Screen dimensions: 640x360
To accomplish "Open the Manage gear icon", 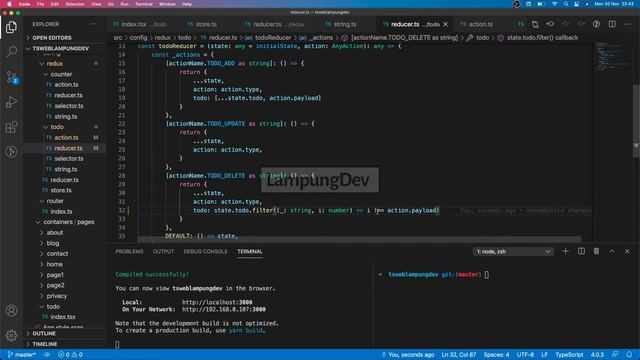I will point(11,336).
